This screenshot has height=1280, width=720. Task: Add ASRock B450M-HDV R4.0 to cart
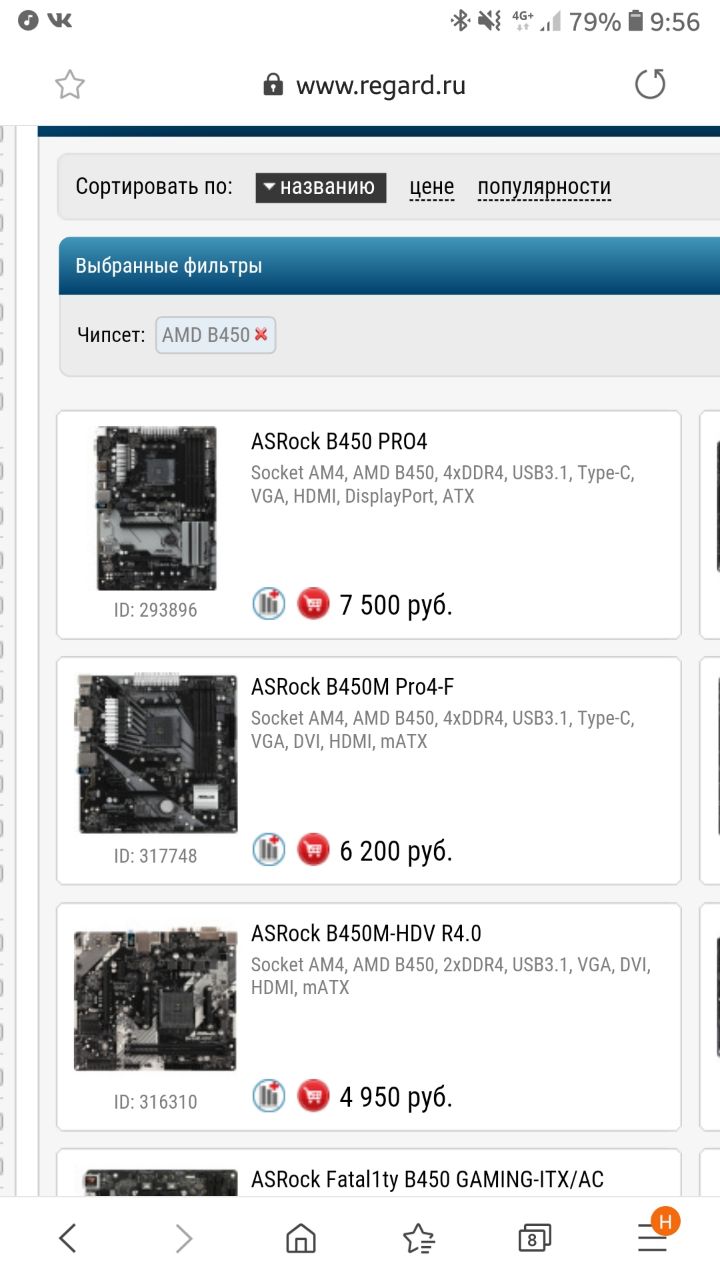pos(313,1096)
